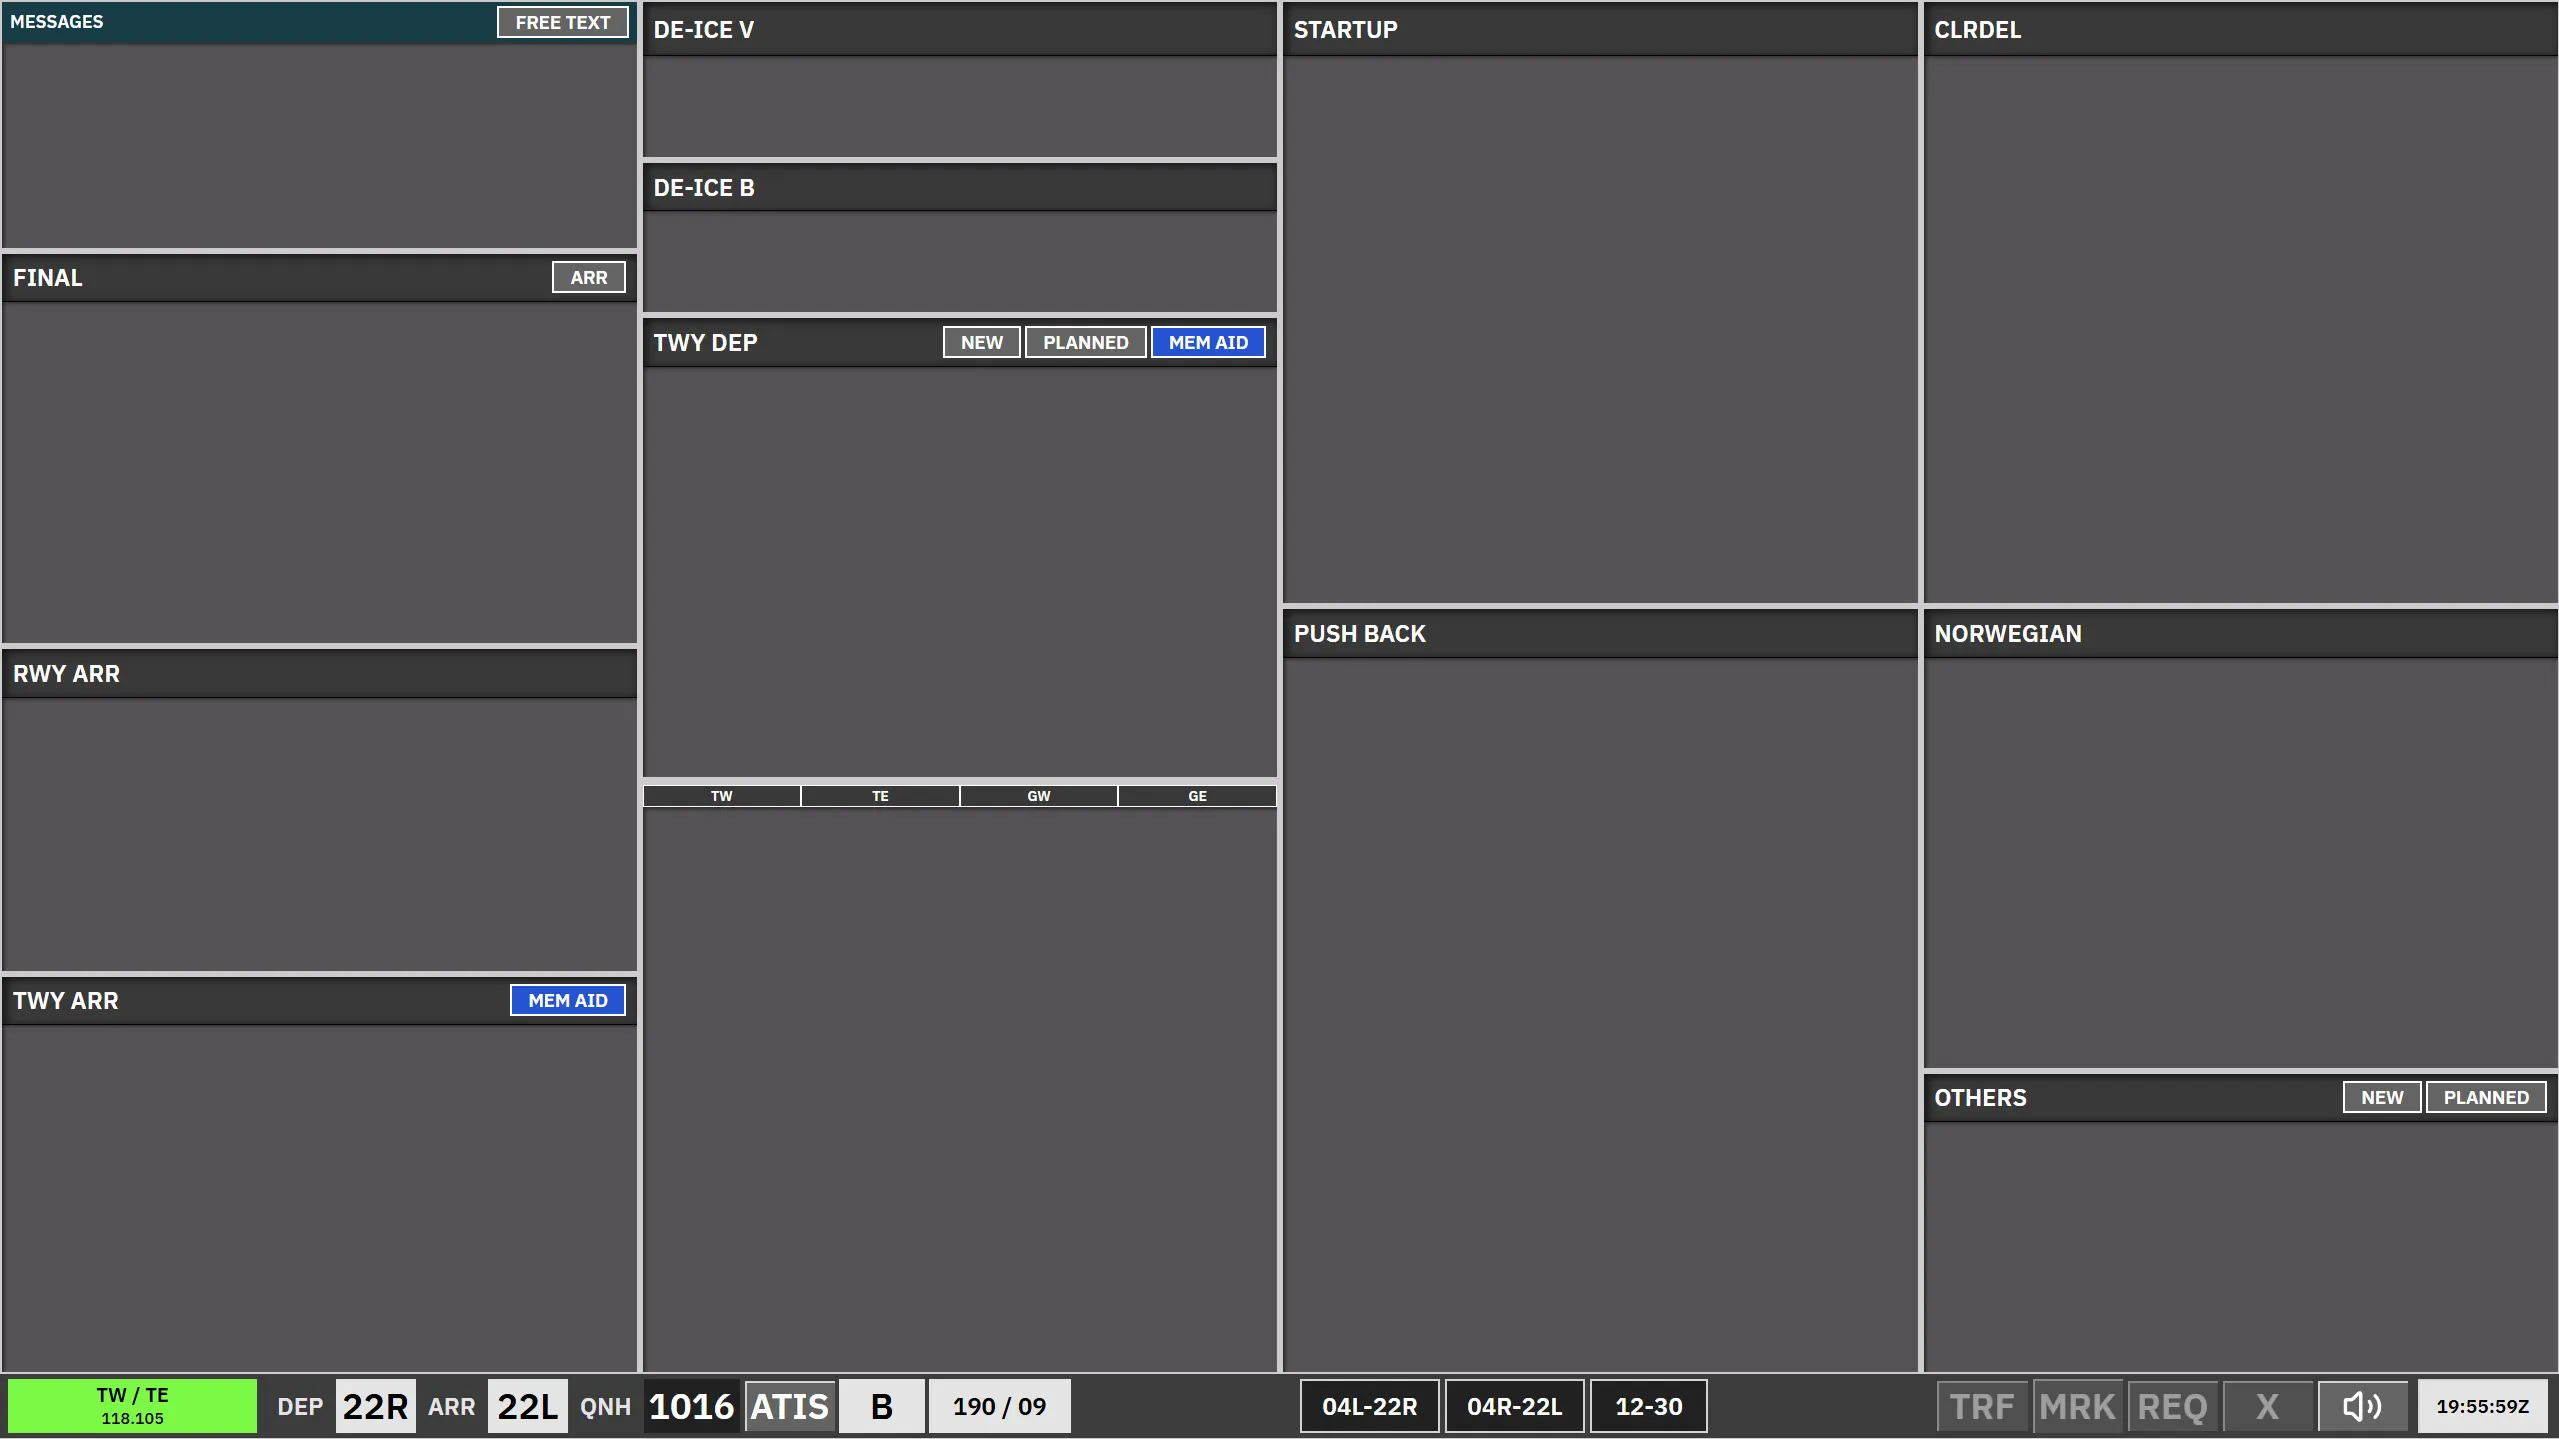Click the X button in bottom bar

coord(2267,1406)
